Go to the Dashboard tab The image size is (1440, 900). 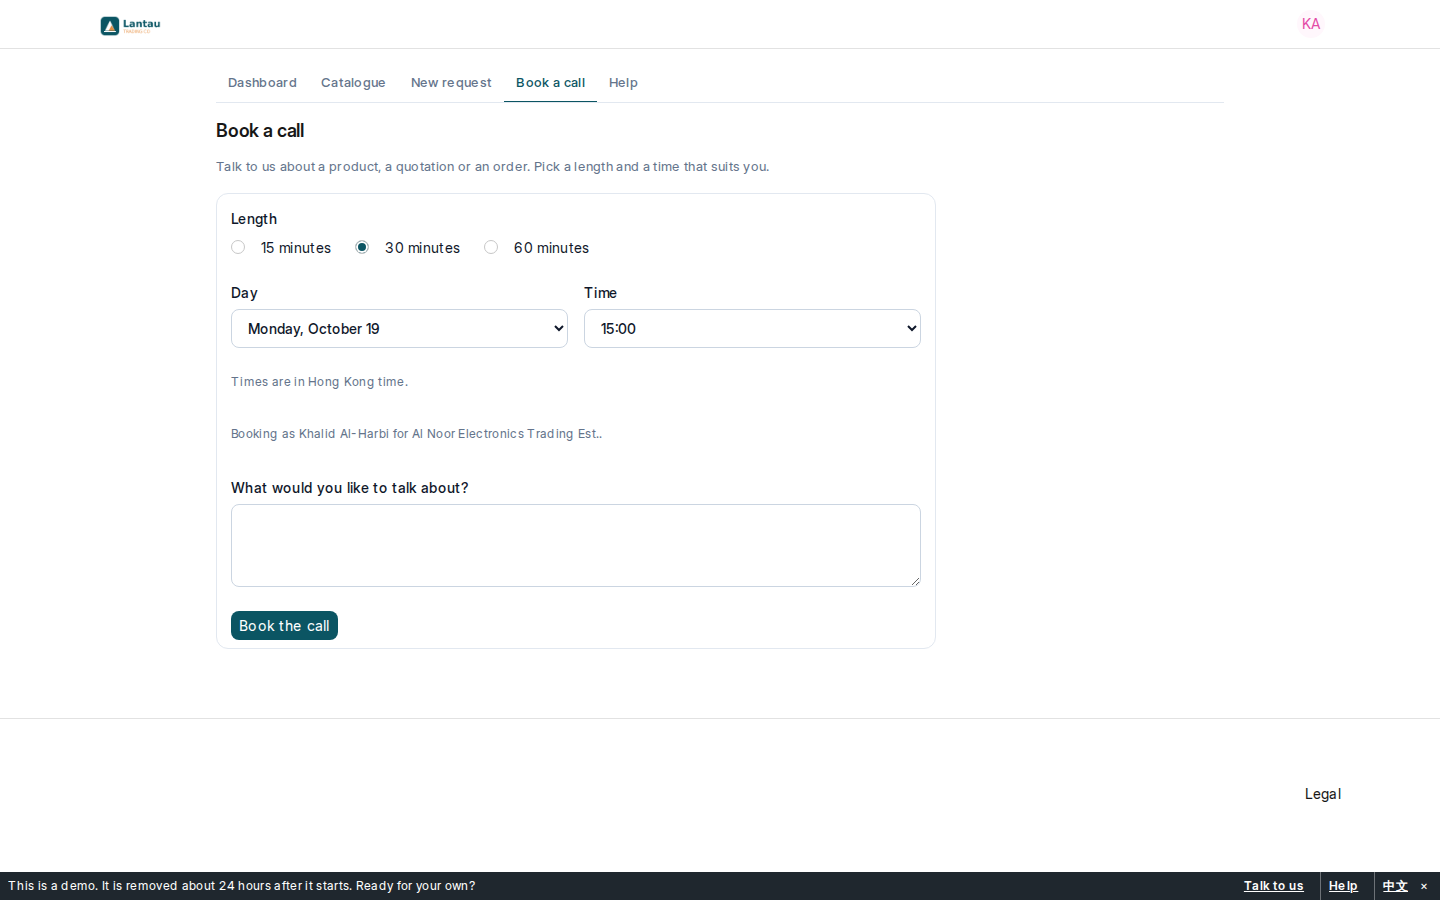pyautogui.click(x=262, y=83)
